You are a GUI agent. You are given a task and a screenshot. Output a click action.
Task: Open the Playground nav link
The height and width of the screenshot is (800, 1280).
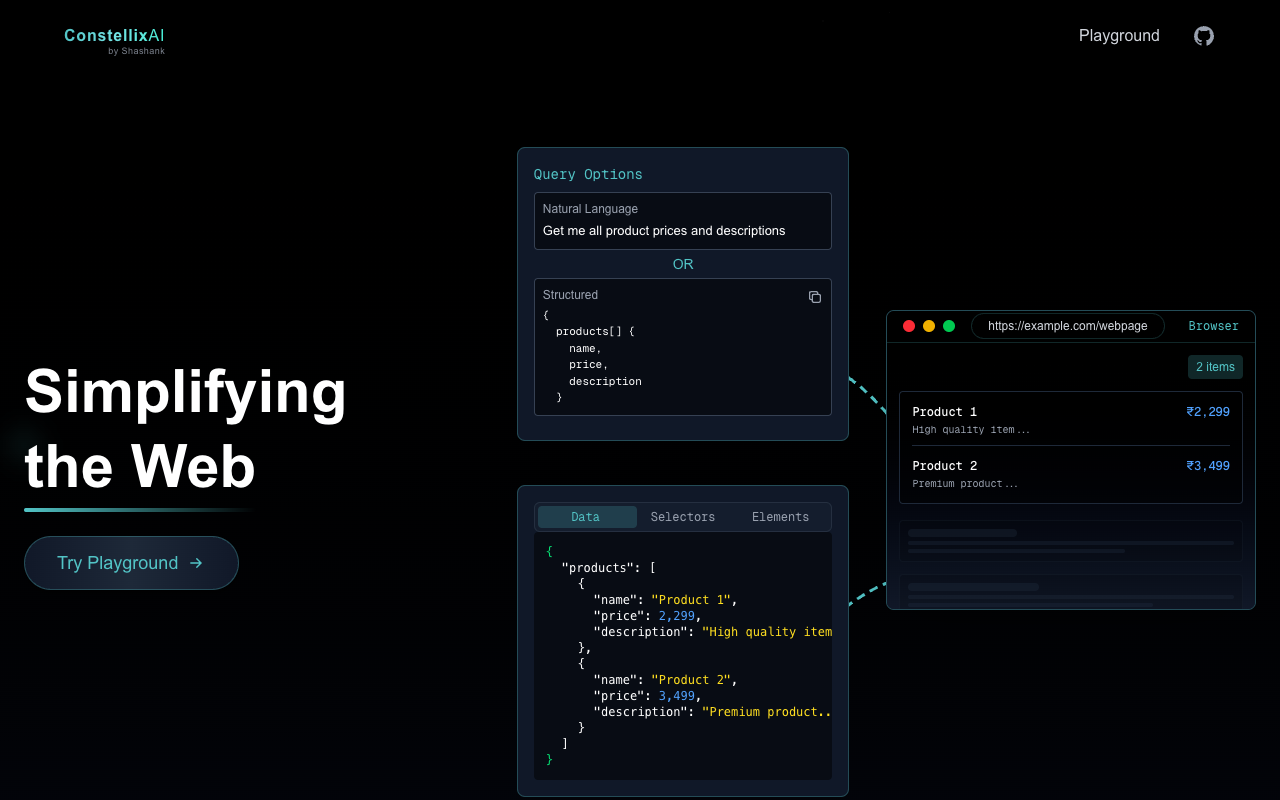pos(1119,36)
